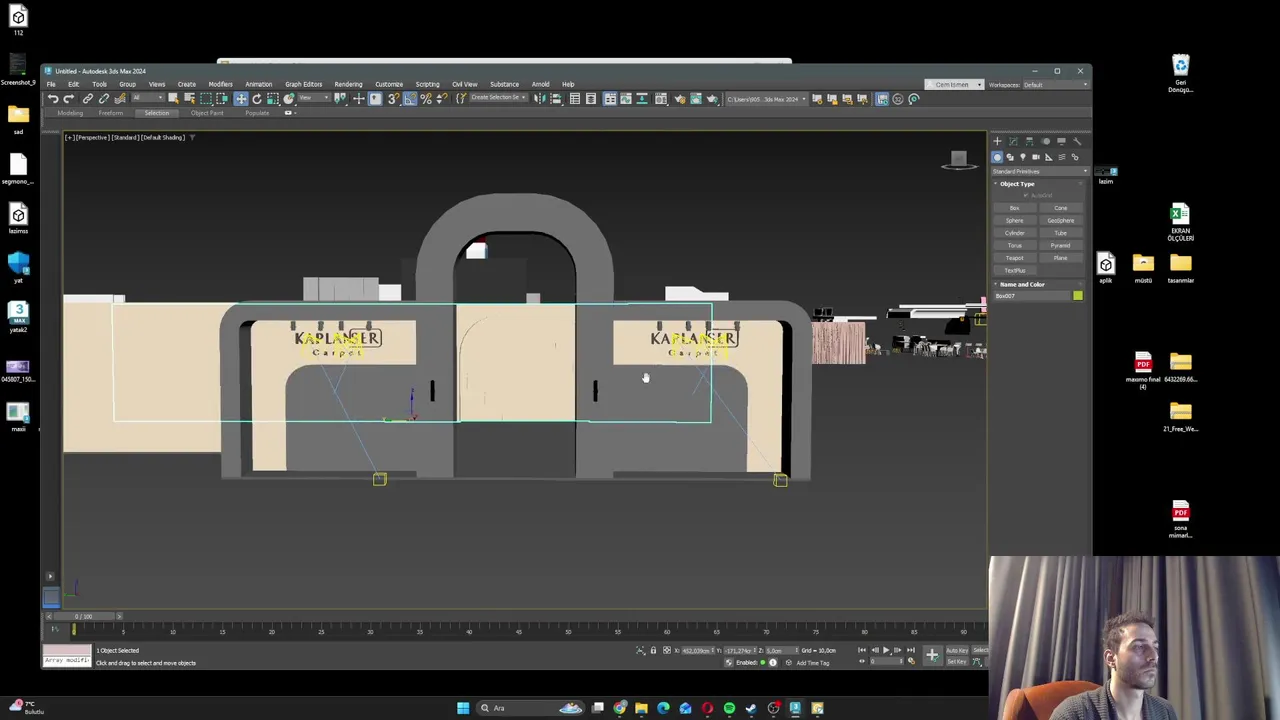Select the Cameras category icon
The image size is (1280, 720).
[1036, 157]
